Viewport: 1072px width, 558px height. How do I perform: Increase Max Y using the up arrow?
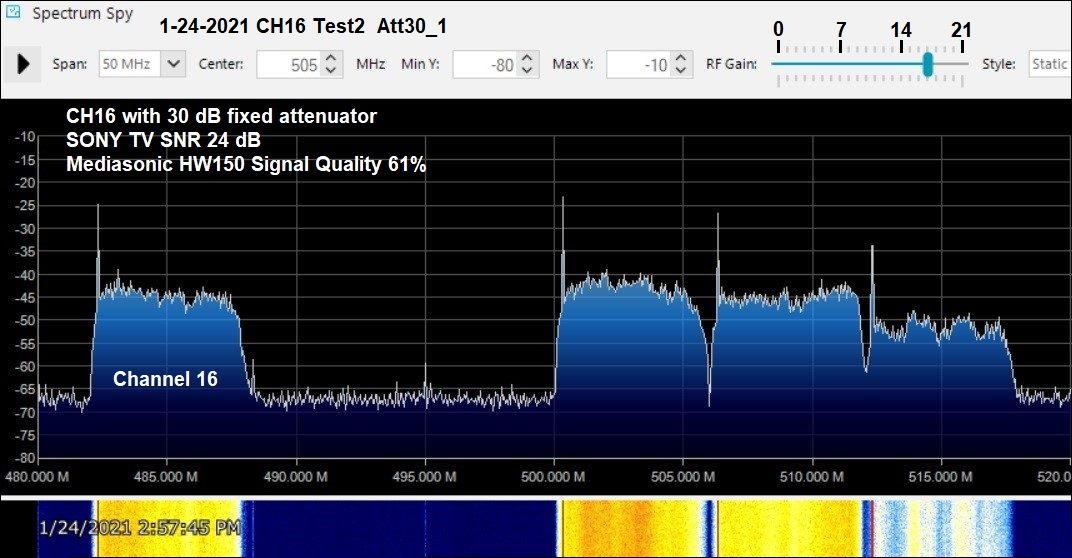(681, 58)
